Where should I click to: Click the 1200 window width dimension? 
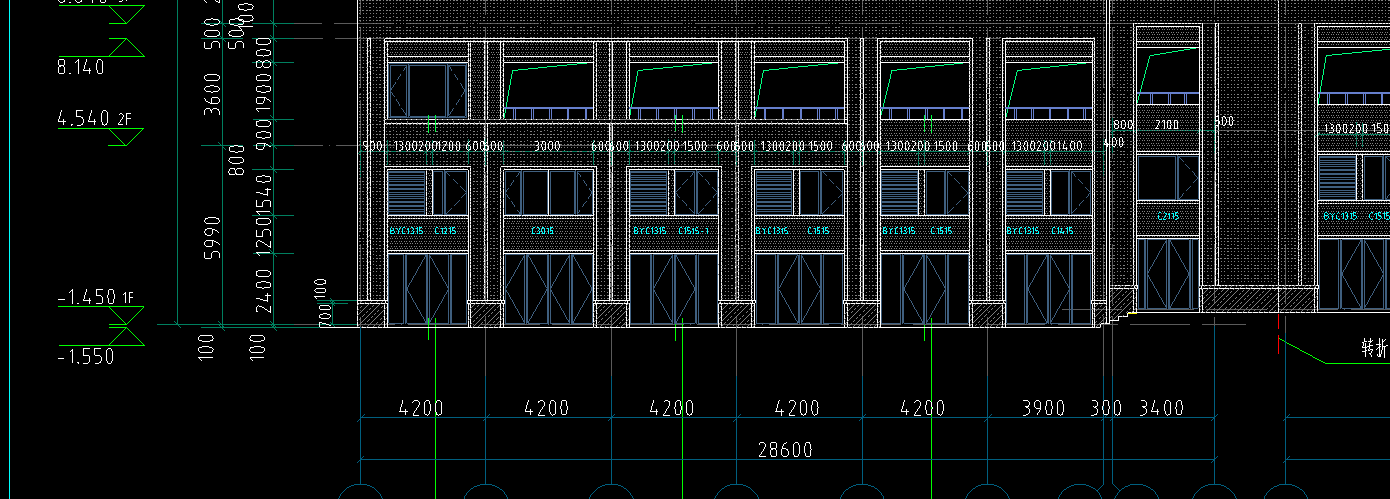(449, 146)
